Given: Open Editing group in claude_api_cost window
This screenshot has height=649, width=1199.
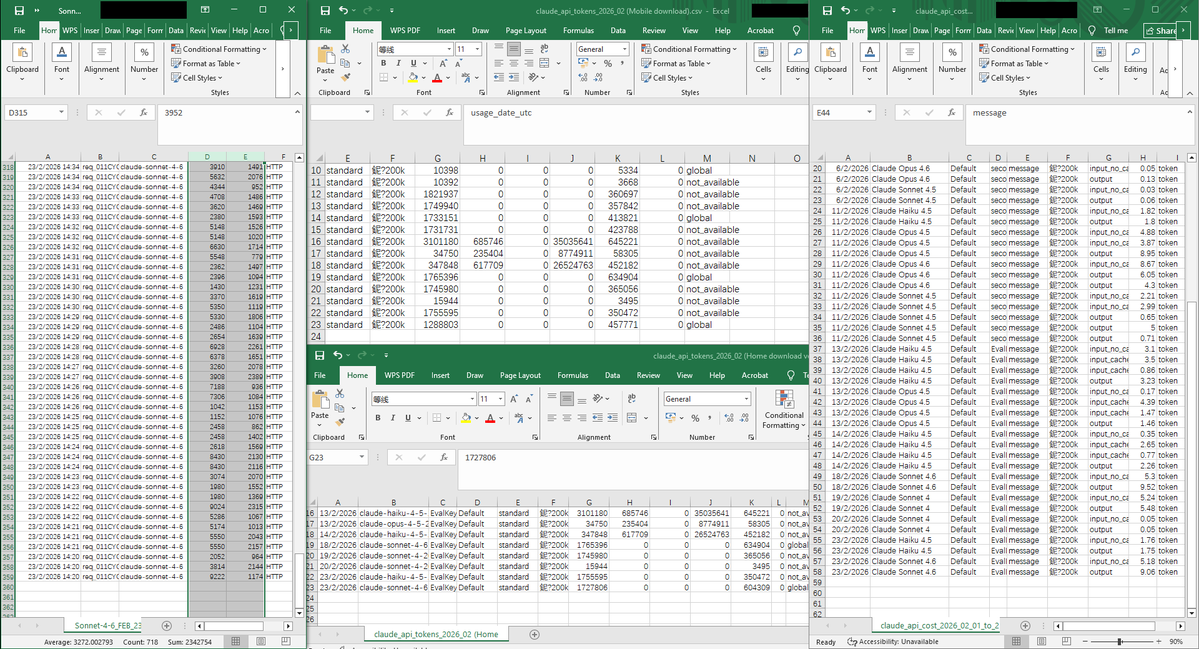Looking at the screenshot, I should coord(1135,62).
